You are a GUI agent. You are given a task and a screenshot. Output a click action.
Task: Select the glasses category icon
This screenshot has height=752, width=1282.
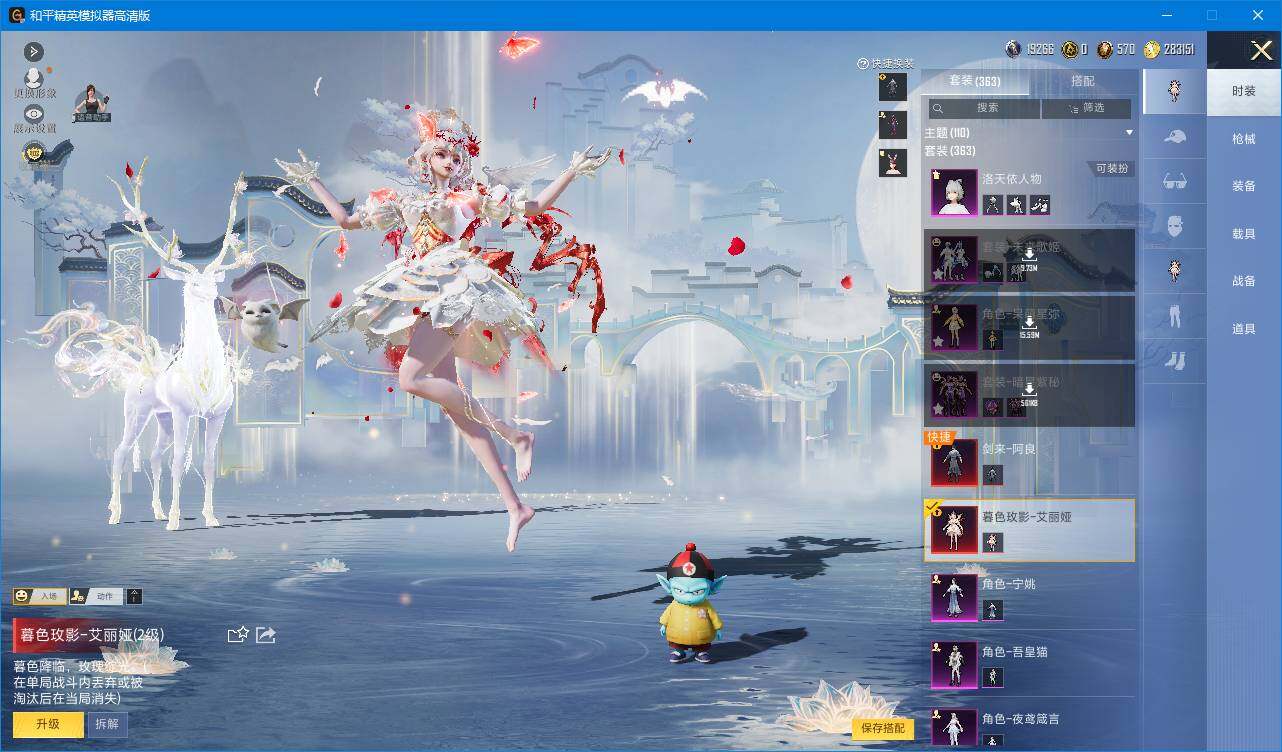point(1175,182)
